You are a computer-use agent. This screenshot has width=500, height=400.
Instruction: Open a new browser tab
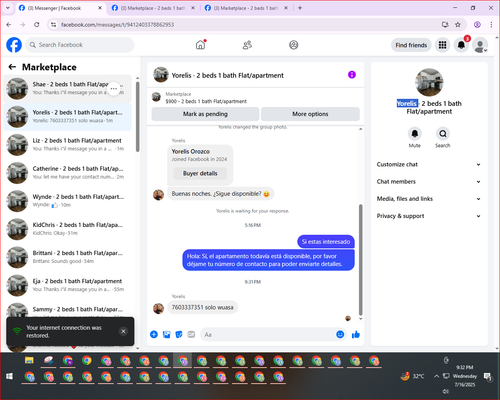300,8
